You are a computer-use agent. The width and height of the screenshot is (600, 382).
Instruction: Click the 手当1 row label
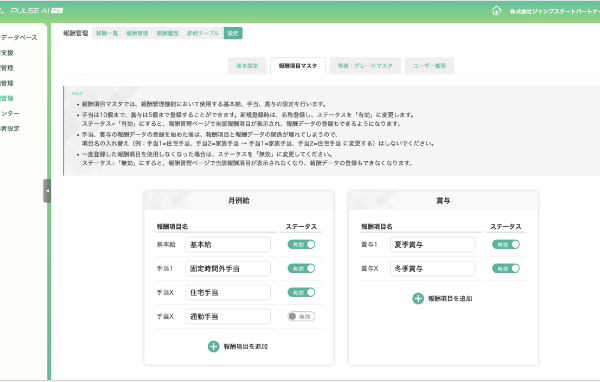165,269
